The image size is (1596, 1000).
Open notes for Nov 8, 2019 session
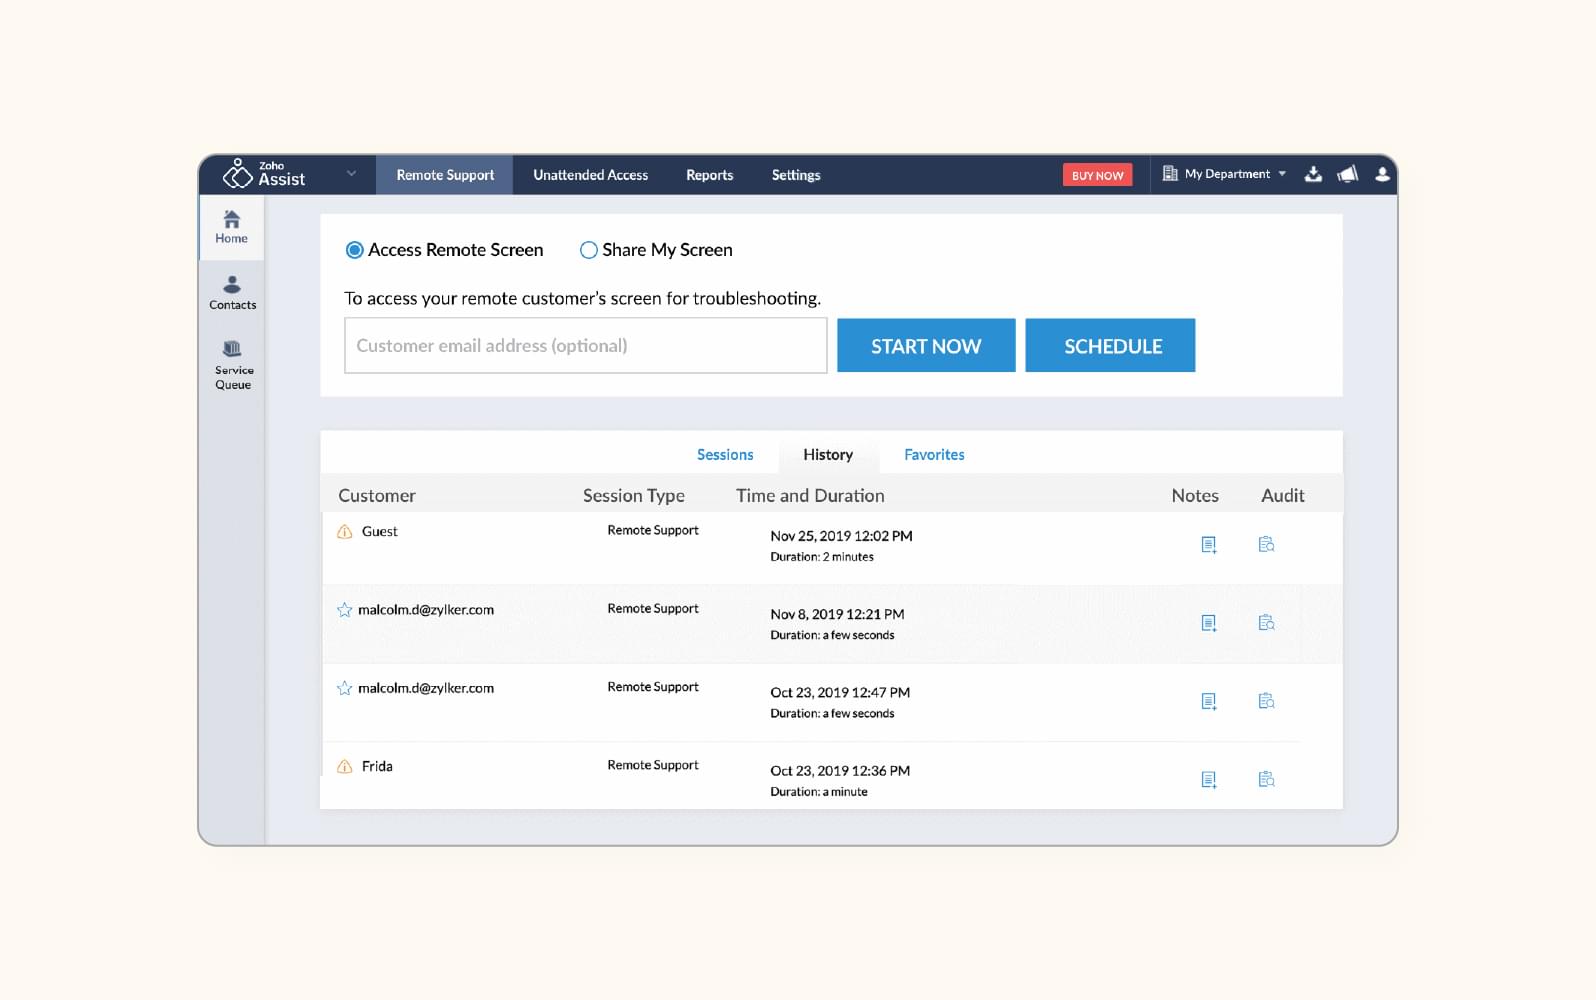[1208, 623]
